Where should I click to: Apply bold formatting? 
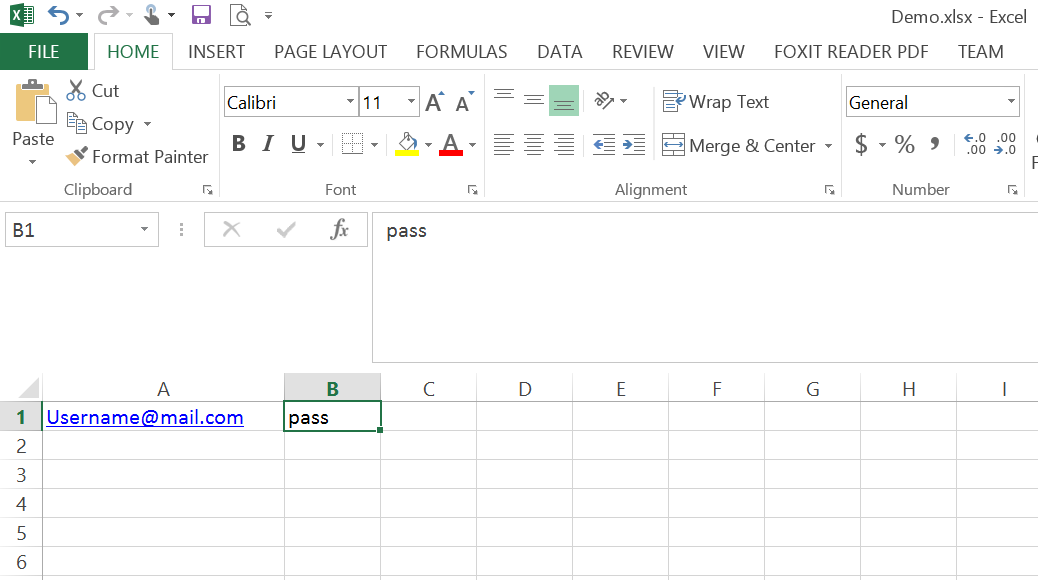point(238,144)
